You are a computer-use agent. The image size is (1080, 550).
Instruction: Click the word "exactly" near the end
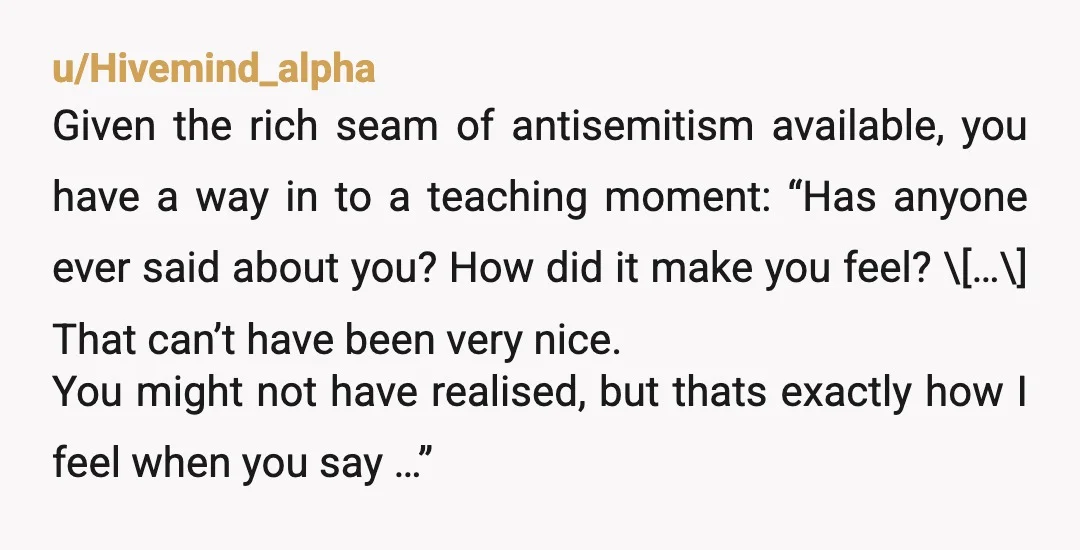point(844,394)
